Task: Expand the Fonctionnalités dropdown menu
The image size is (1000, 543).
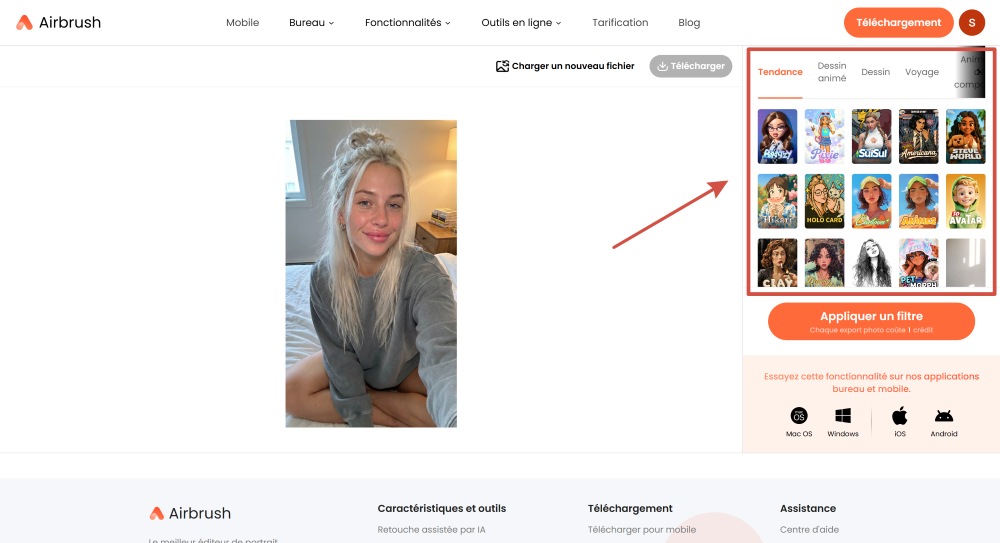Action: (408, 22)
